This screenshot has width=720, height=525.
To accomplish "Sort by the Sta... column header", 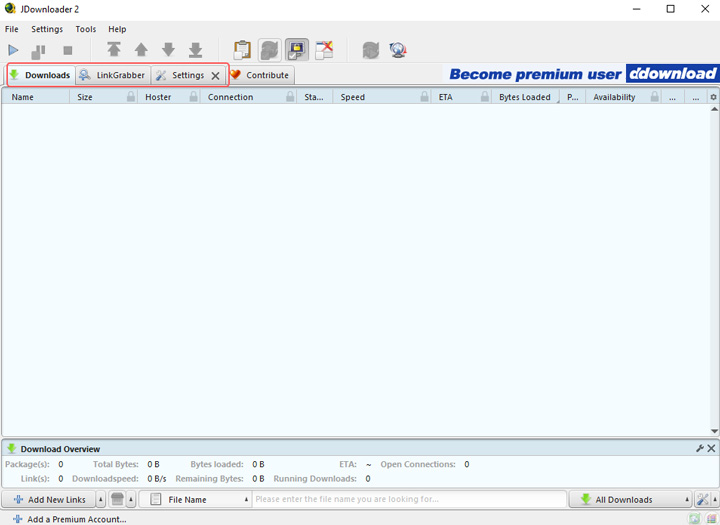I will [x=314, y=97].
